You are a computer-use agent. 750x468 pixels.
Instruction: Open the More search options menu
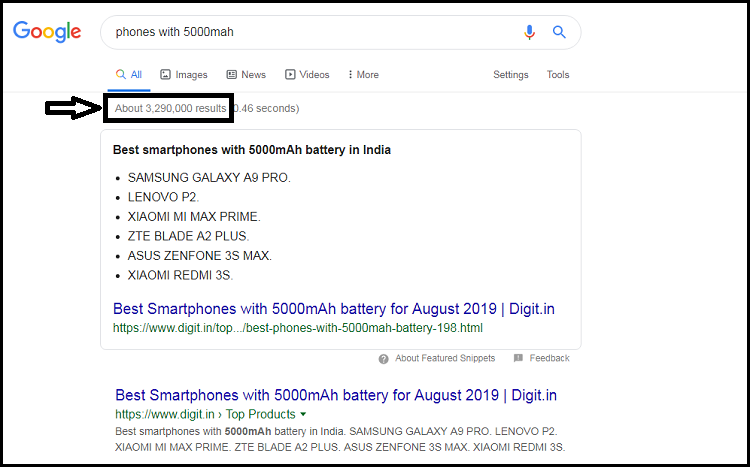coord(363,75)
